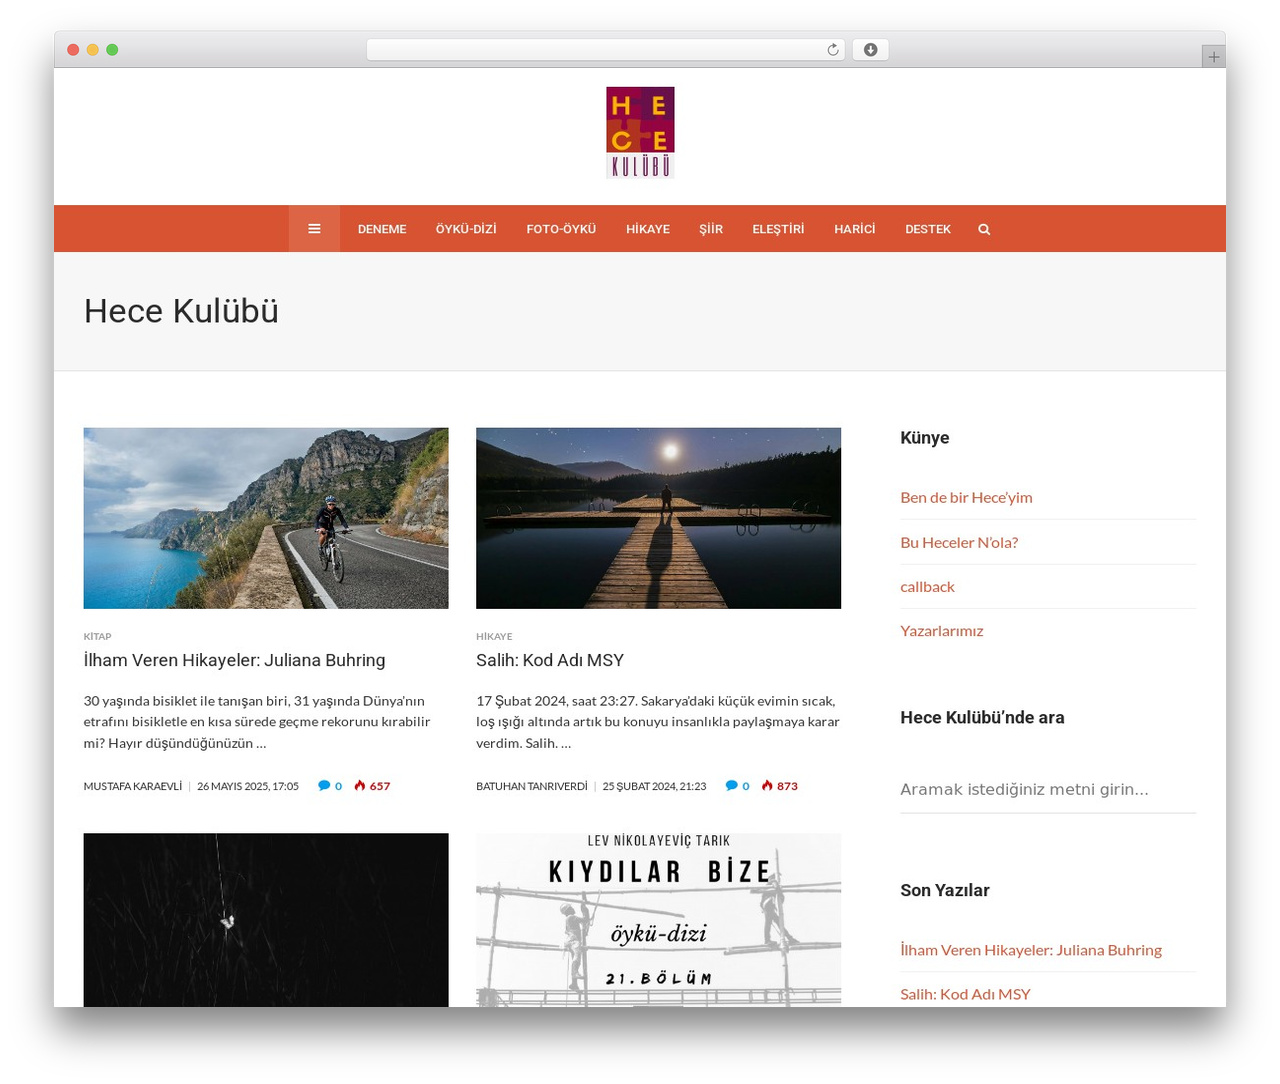This screenshot has height=1084, width=1280.
Task: Open the HİKAYE menu item
Action: point(648,229)
